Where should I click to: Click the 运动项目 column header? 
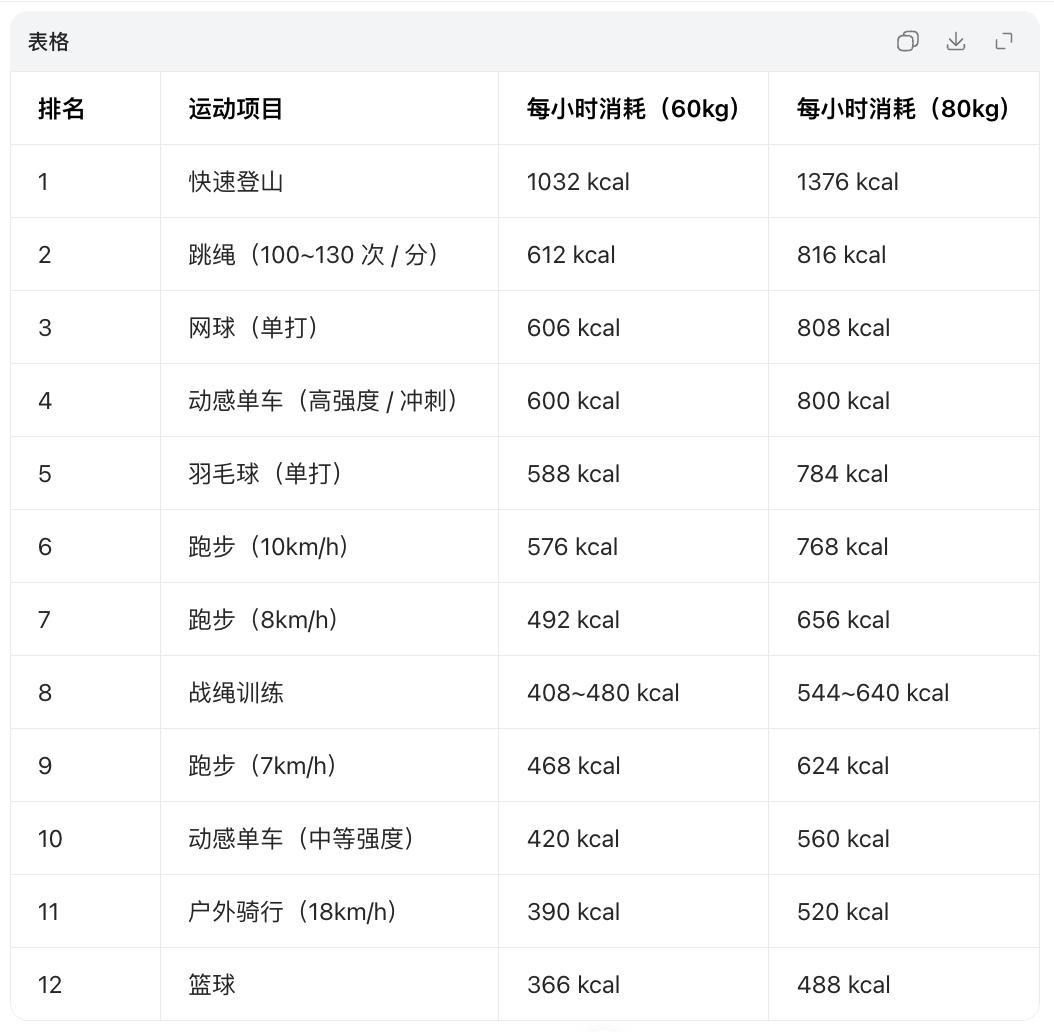tap(236, 109)
